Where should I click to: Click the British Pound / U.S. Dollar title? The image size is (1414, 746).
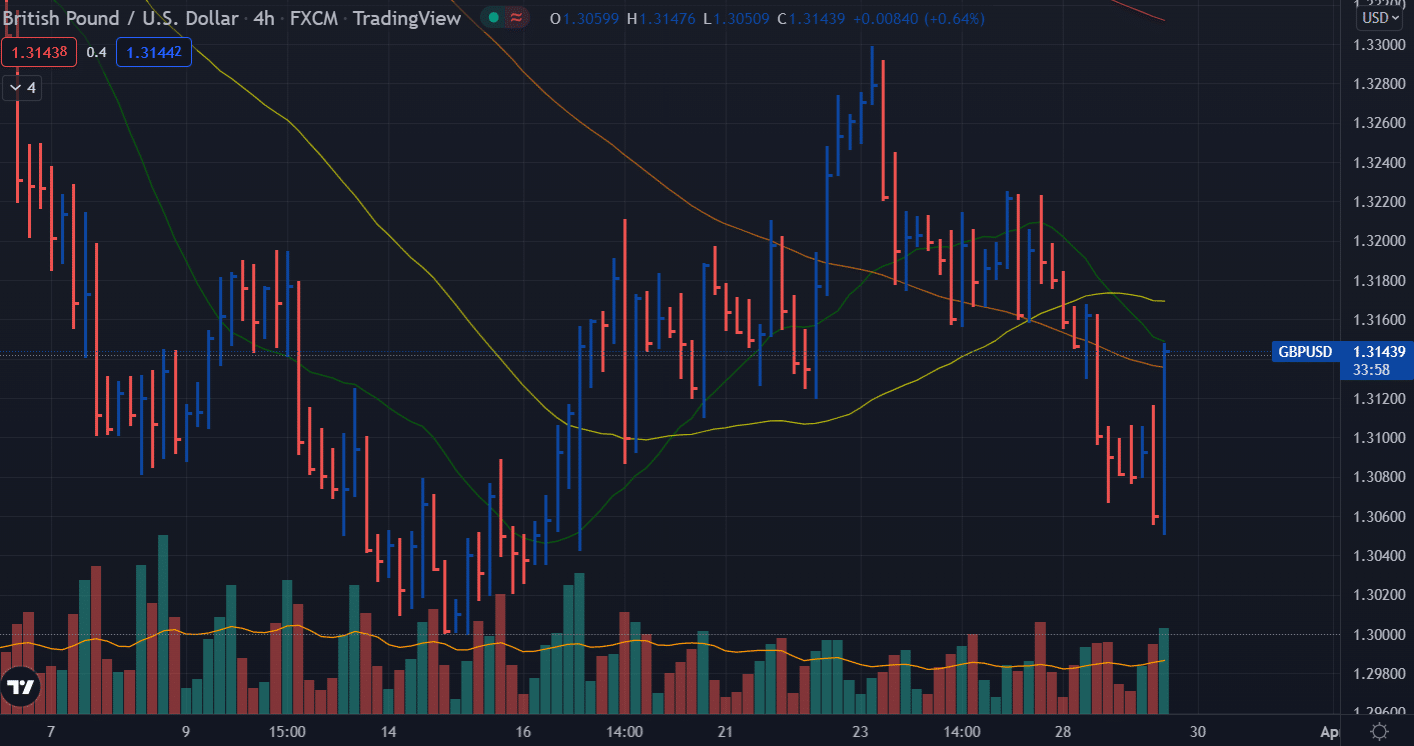[x=120, y=18]
